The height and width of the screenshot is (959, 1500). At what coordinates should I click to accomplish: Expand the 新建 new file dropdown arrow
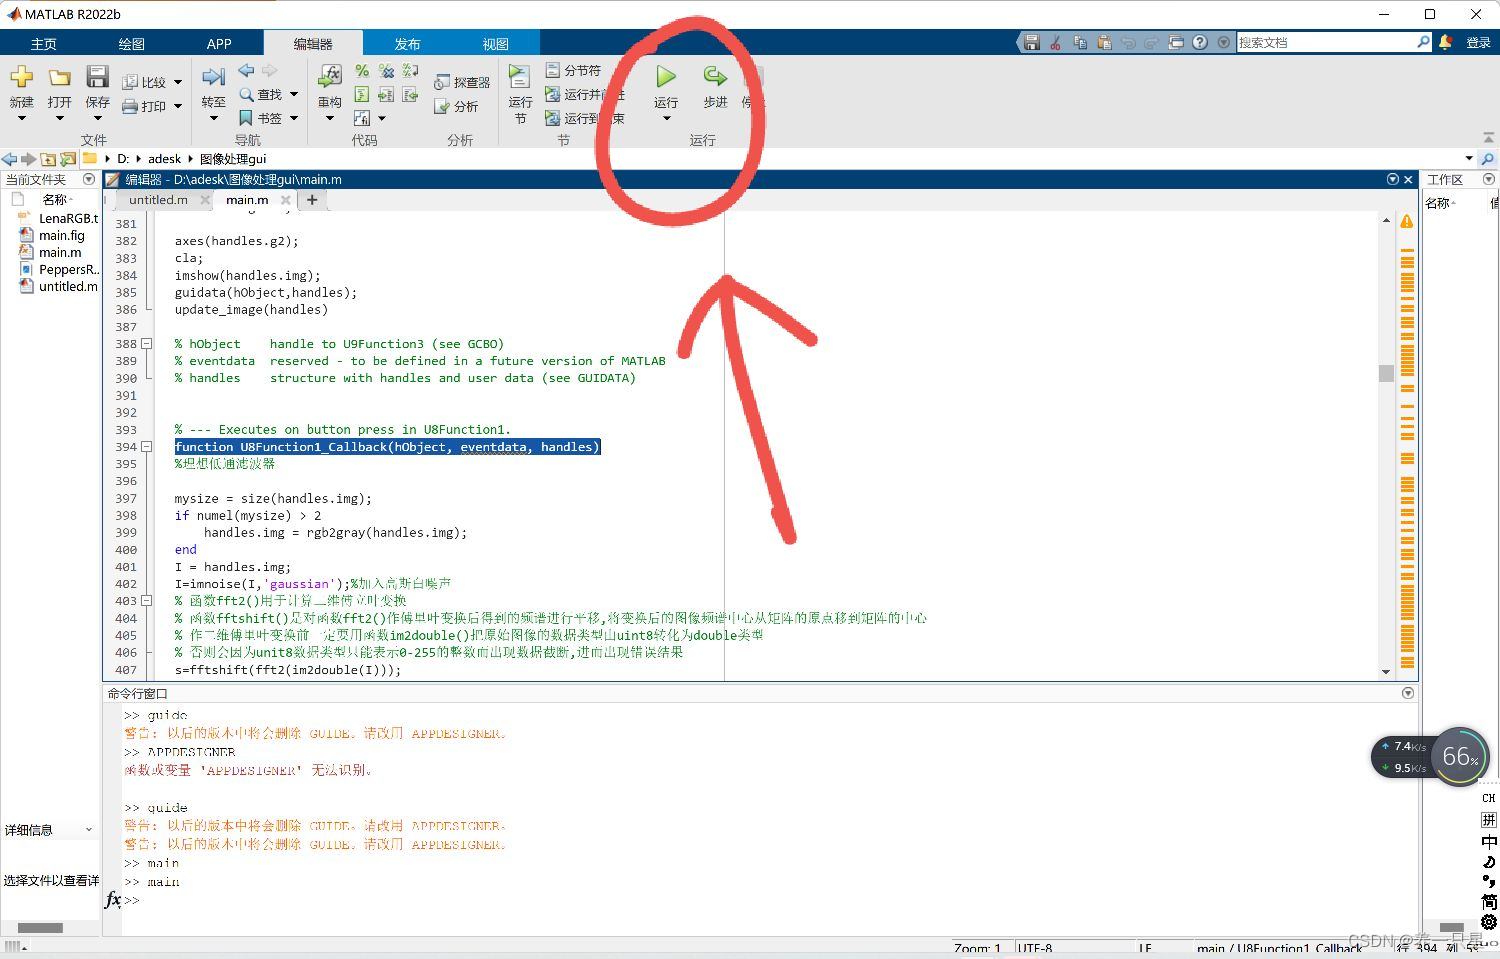[21, 118]
